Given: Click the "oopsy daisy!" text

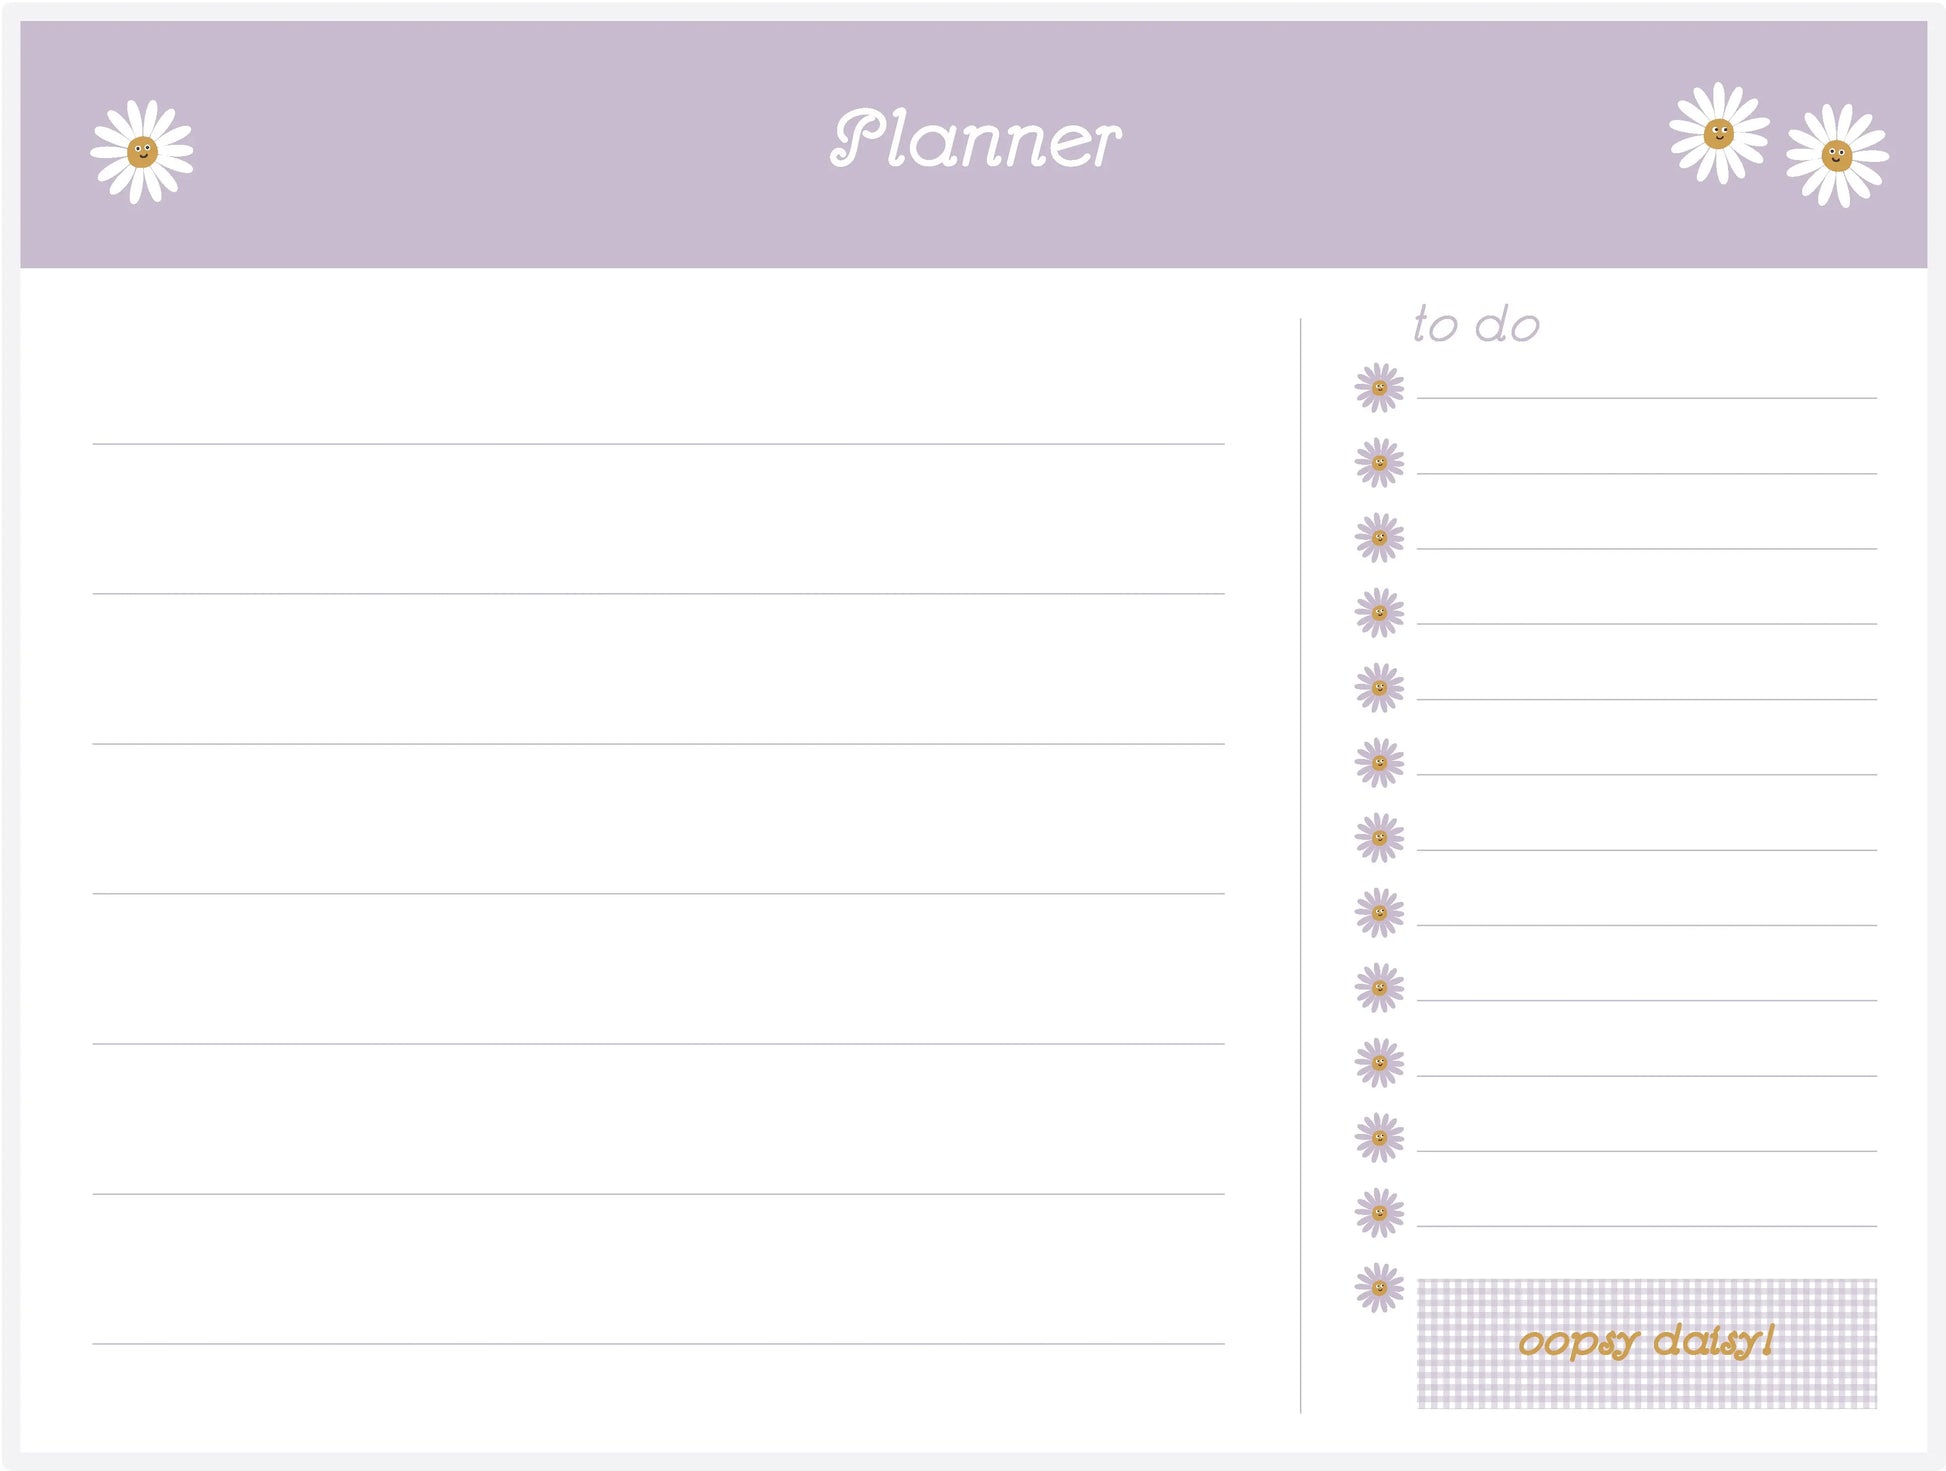Looking at the screenshot, I should point(1646,1342).
